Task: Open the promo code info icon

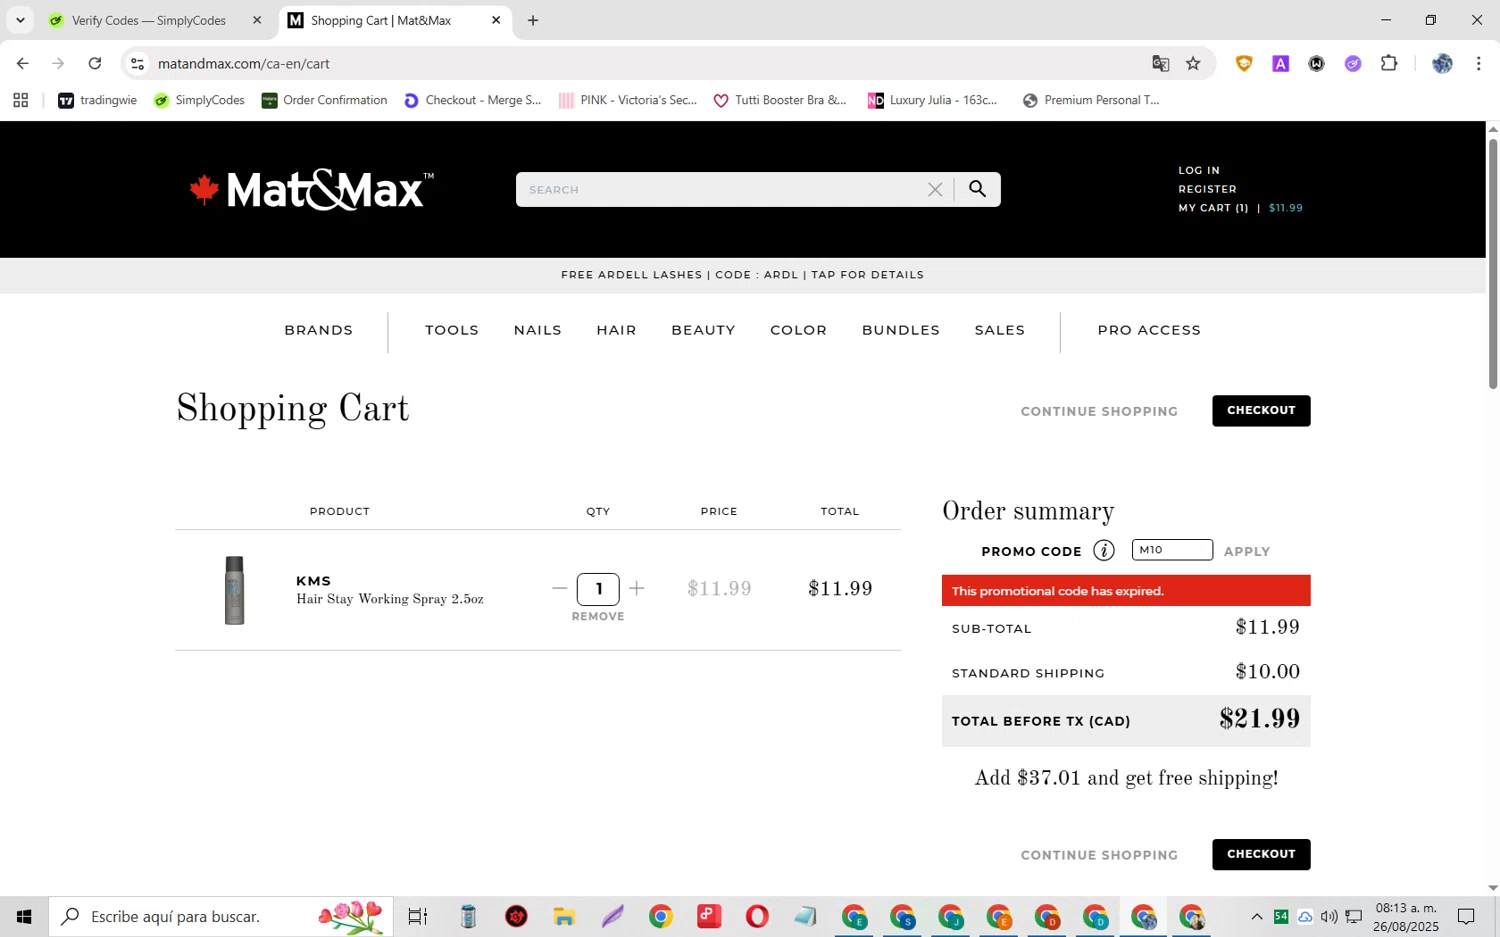Action: 1104,551
